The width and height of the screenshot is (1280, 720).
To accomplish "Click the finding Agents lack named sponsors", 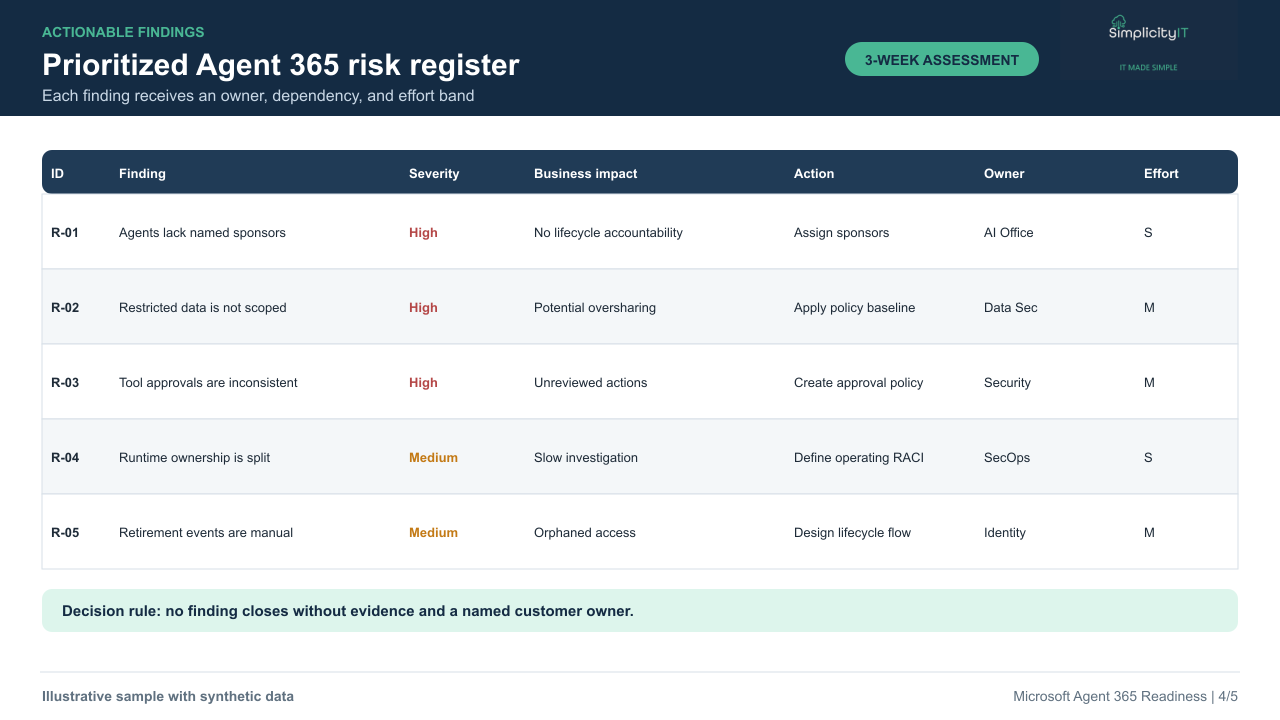I will tap(202, 232).
